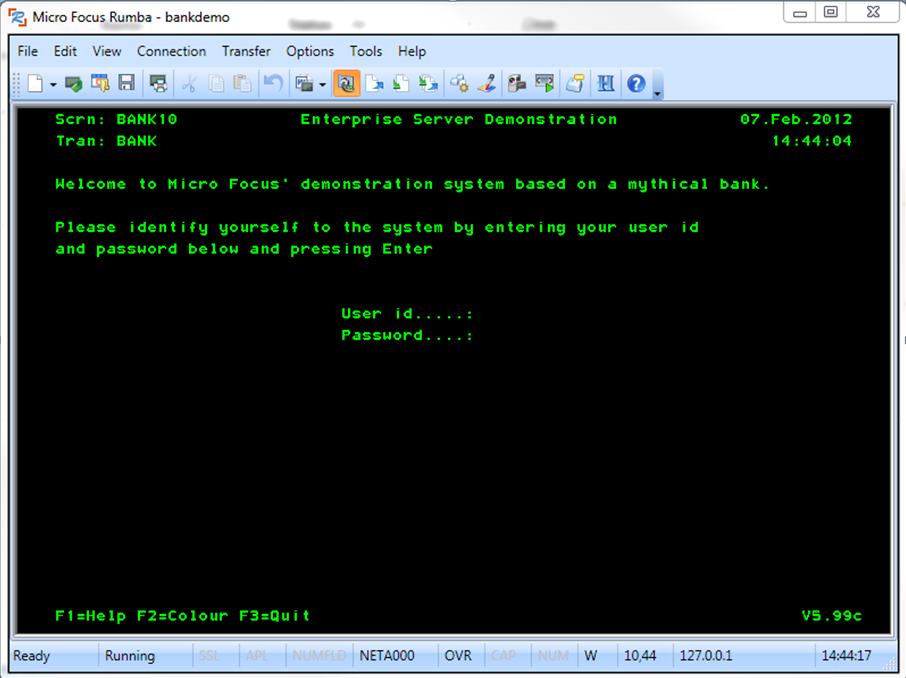
Task: Click the NUM indicator in the status bar
Action: [553, 656]
